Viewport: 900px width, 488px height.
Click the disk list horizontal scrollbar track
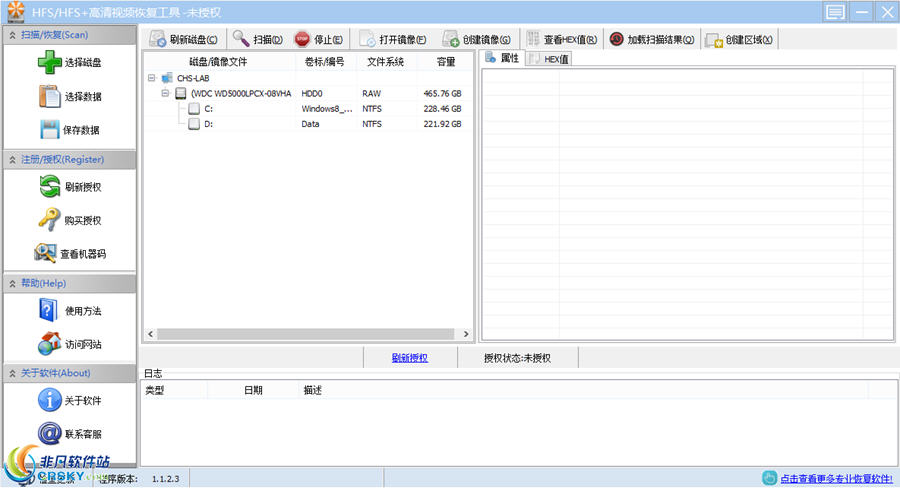[306, 334]
